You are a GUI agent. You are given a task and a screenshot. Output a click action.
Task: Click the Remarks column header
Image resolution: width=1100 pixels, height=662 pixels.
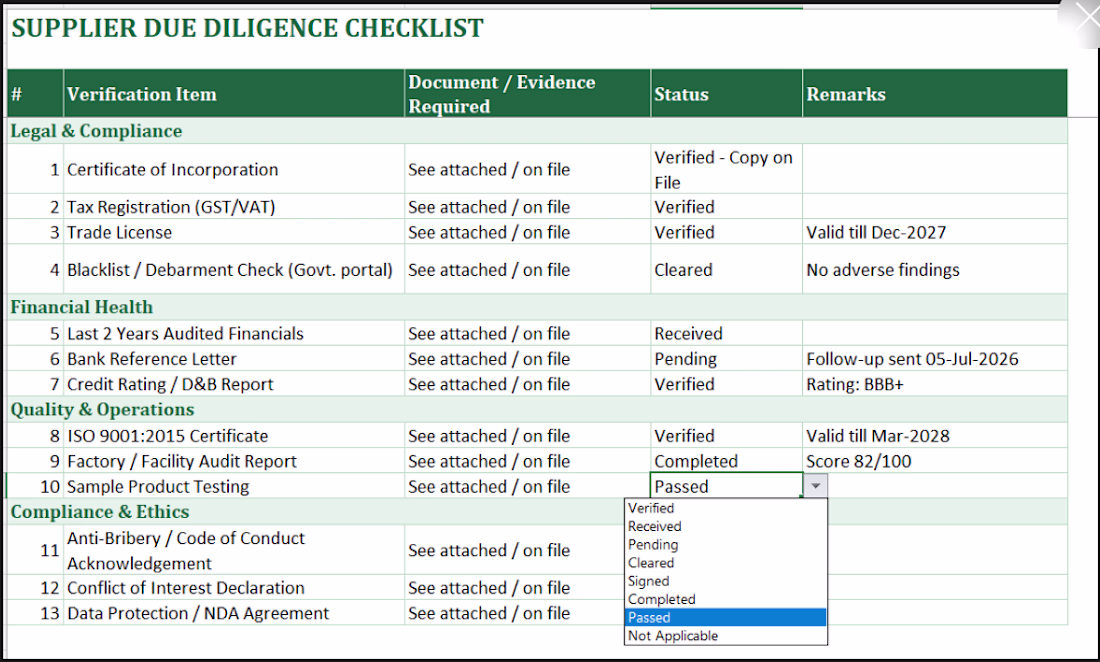935,93
